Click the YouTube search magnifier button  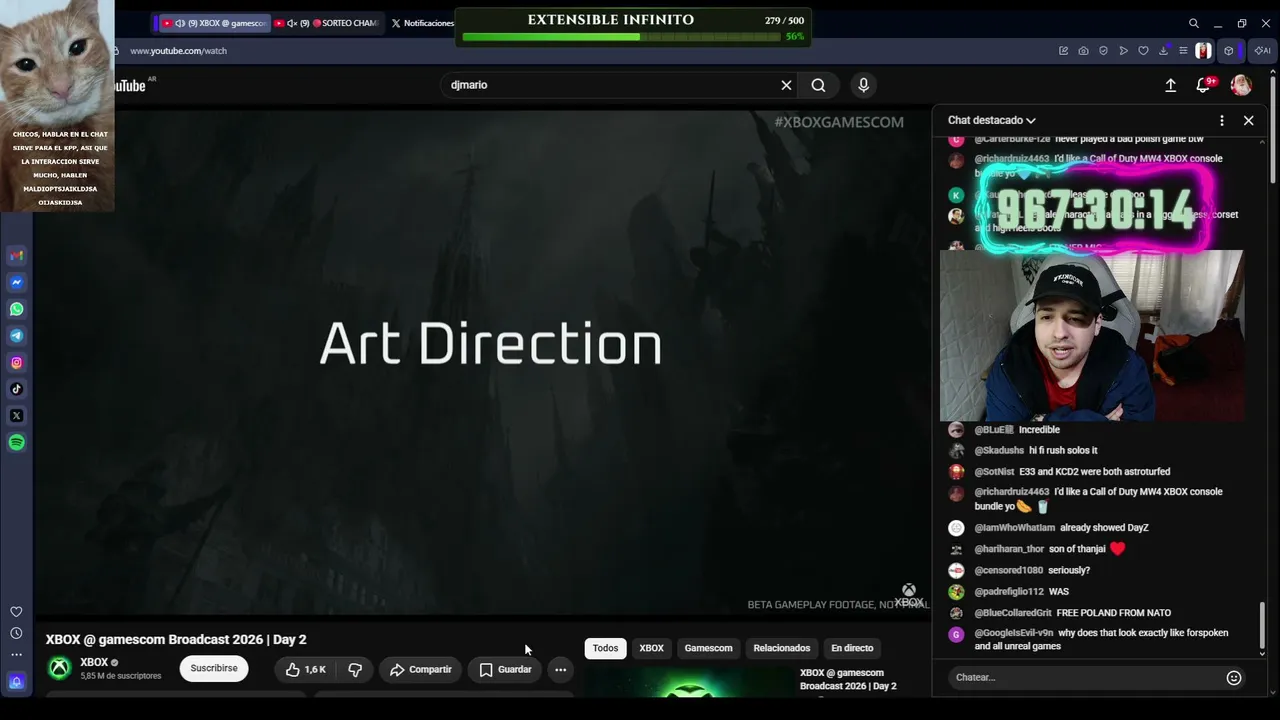click(818, 85)
